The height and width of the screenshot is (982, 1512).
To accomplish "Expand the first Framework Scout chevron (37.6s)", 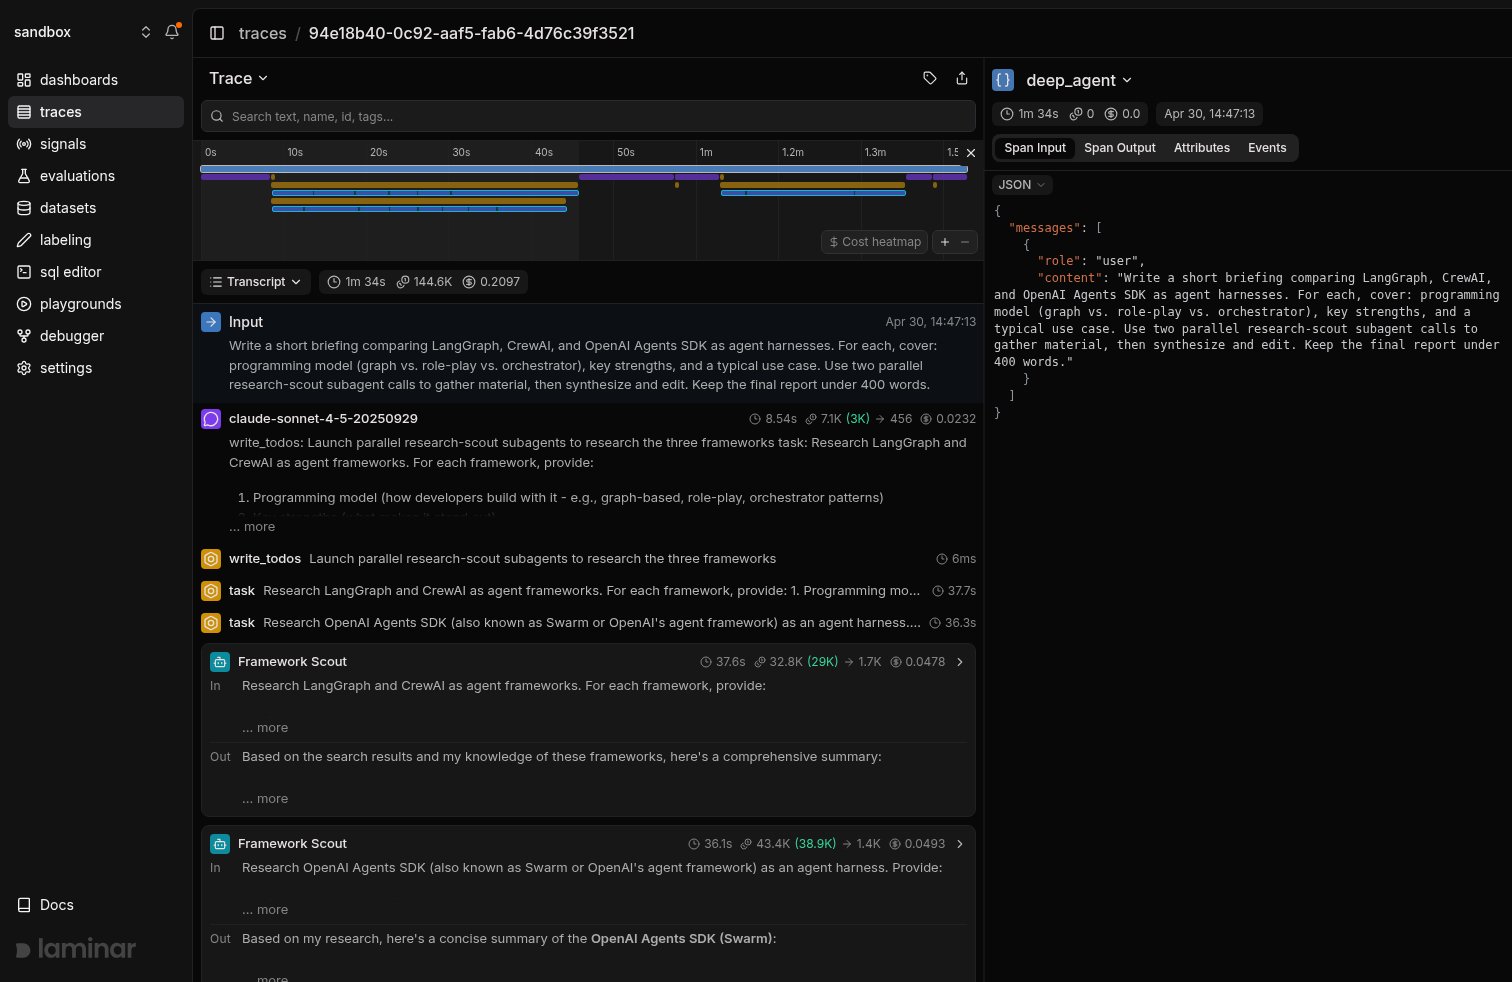I will pos(960,662).
